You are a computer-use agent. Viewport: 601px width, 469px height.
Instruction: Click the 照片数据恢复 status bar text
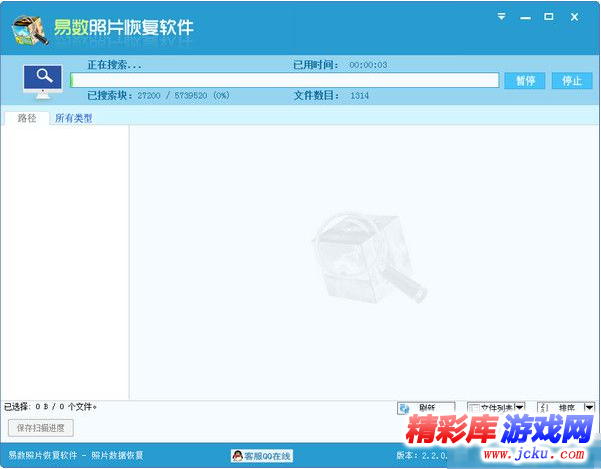tap(117, 455)
